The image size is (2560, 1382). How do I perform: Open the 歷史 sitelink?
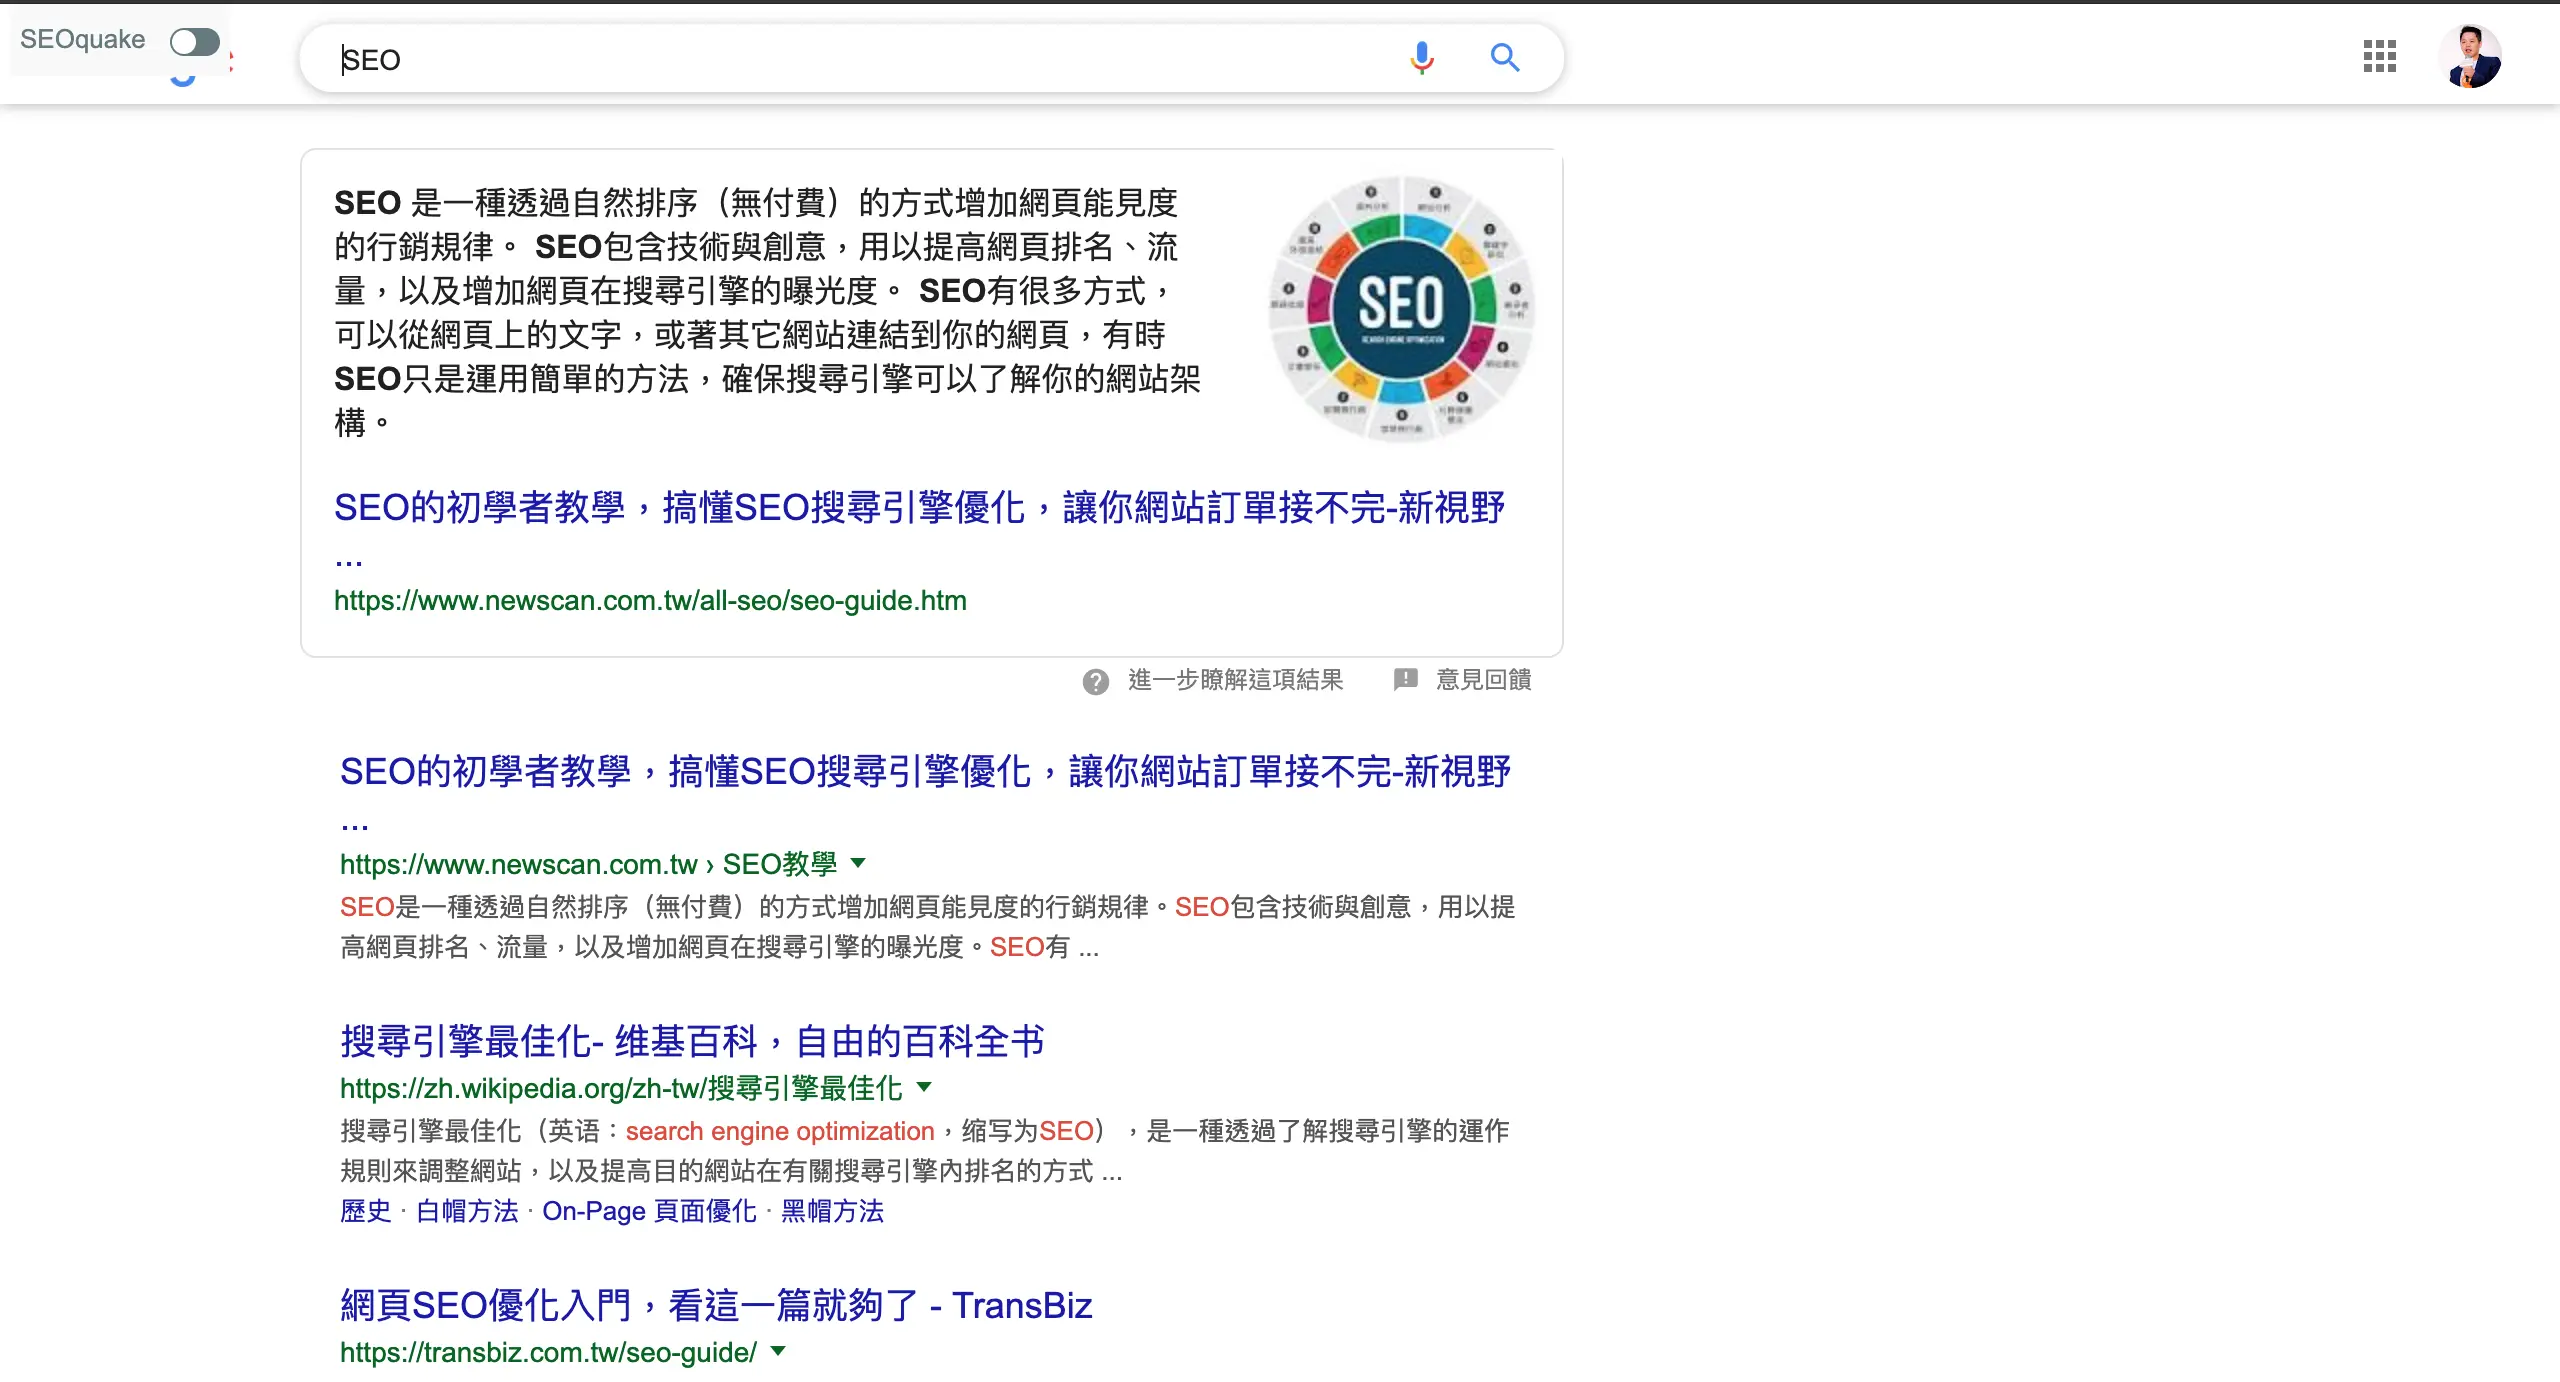(x=365, y=1211)
